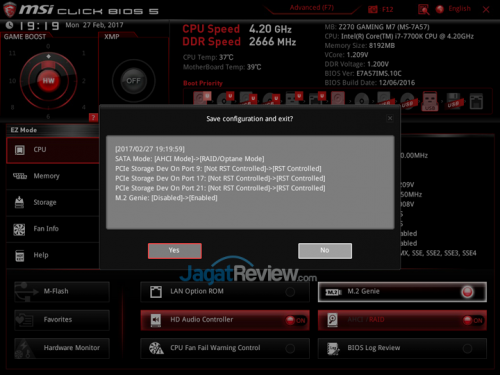Viewport: 500px width, 375px height.
Task: Click the BIOS Ver E7A57IMS.10C text
Action: pos(363,73)
